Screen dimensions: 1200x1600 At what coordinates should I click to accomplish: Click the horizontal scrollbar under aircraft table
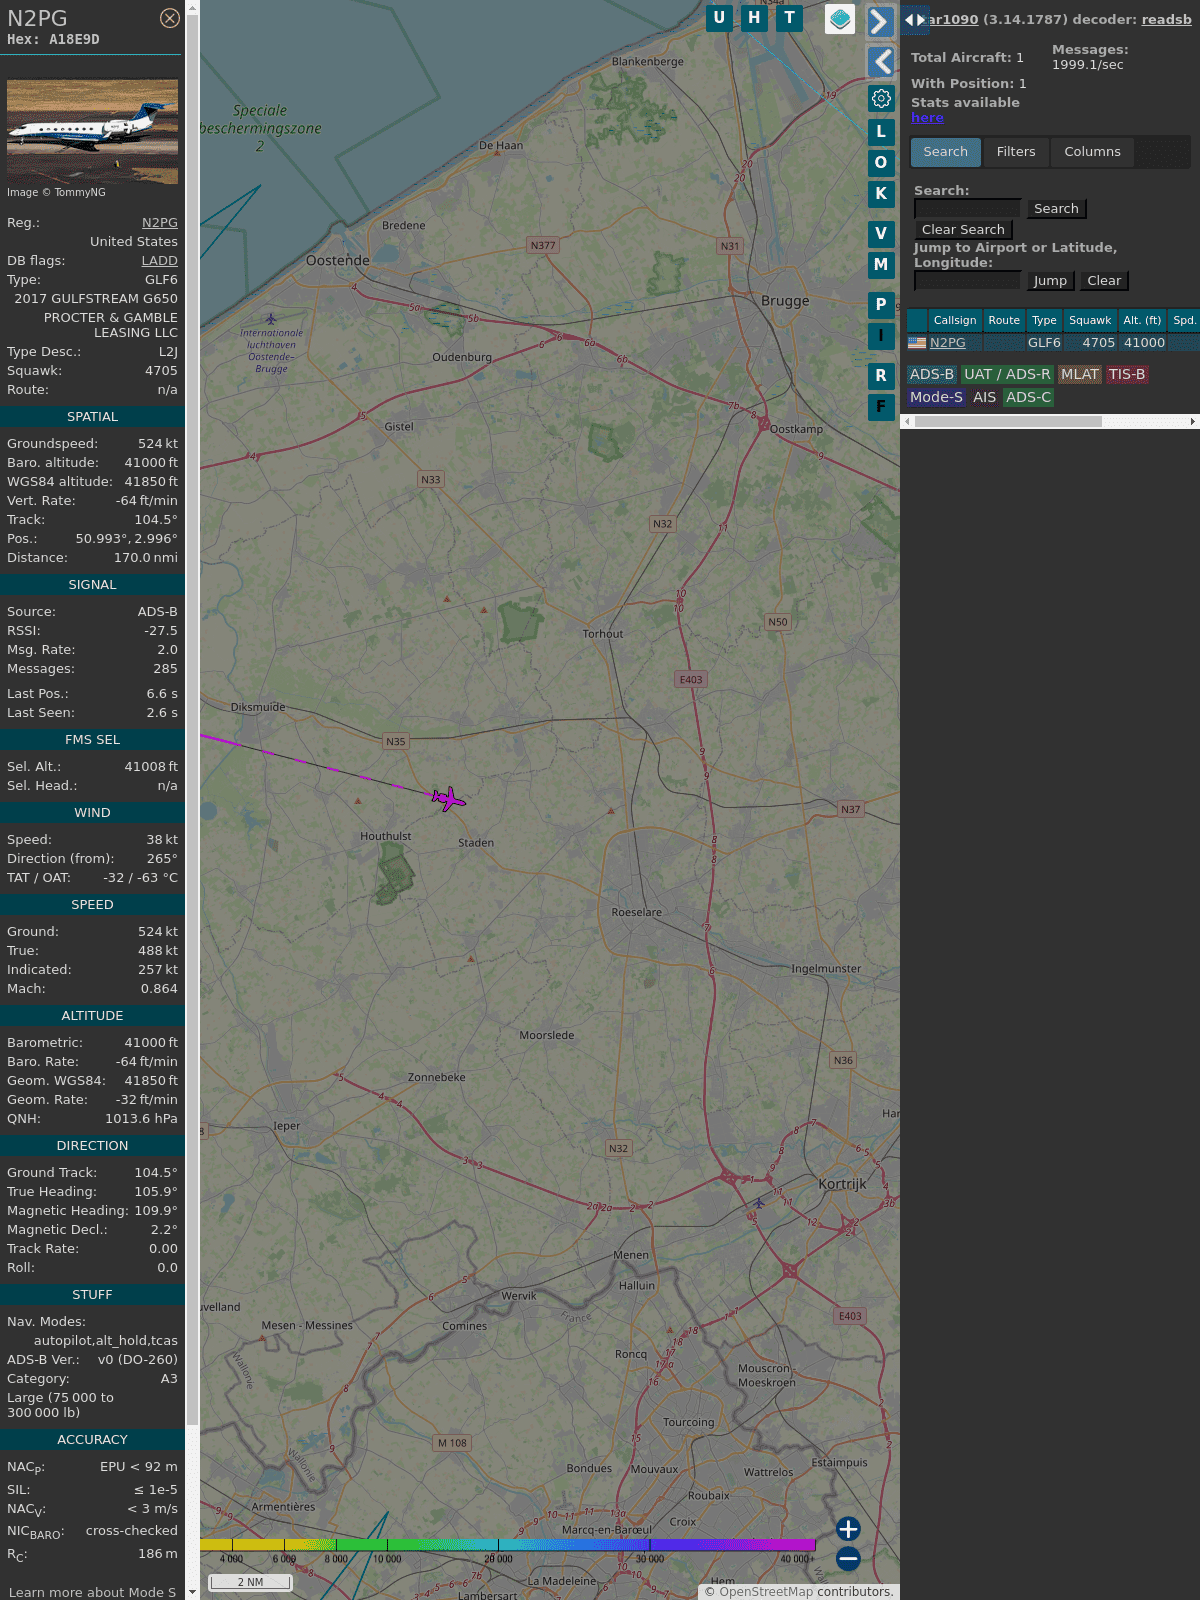(1008, 422)
